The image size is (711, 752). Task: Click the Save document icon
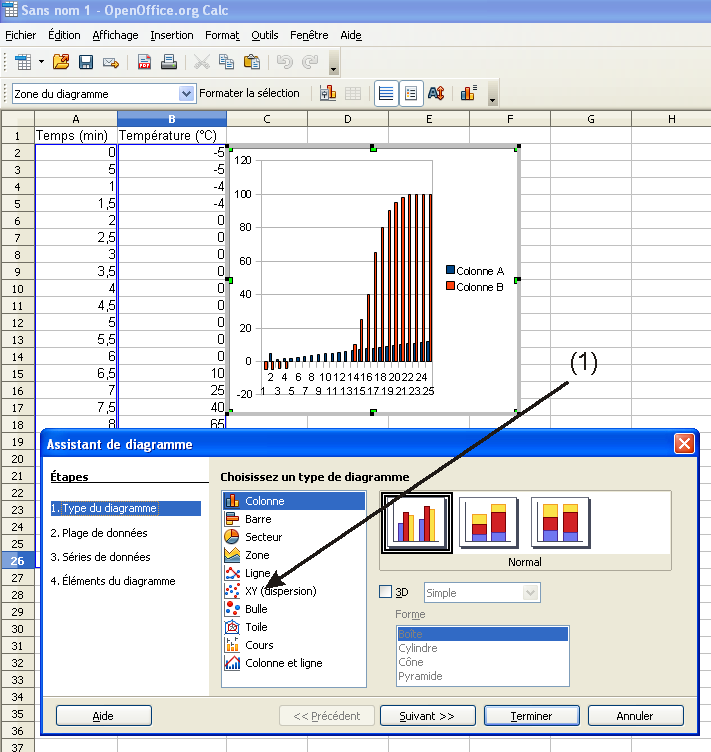click(86, 62)
